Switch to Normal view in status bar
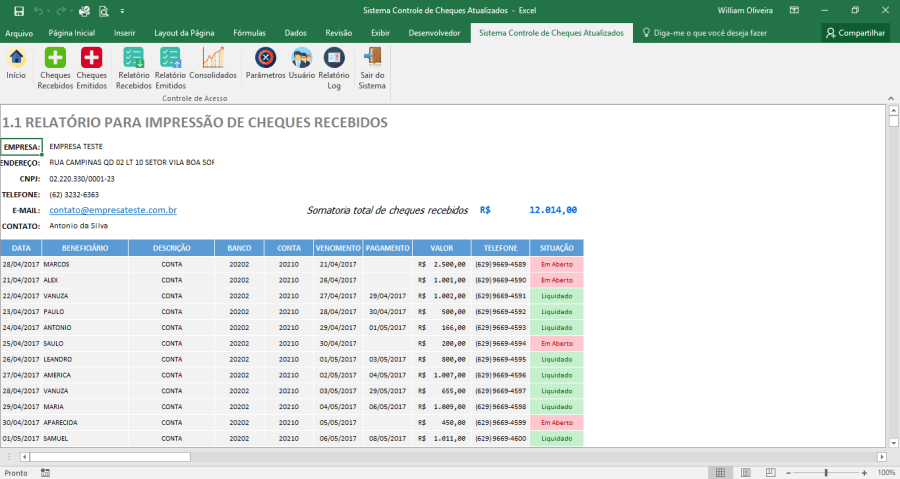Image resolution: width=900 pixels, height=479 pixels. (720, 473)
